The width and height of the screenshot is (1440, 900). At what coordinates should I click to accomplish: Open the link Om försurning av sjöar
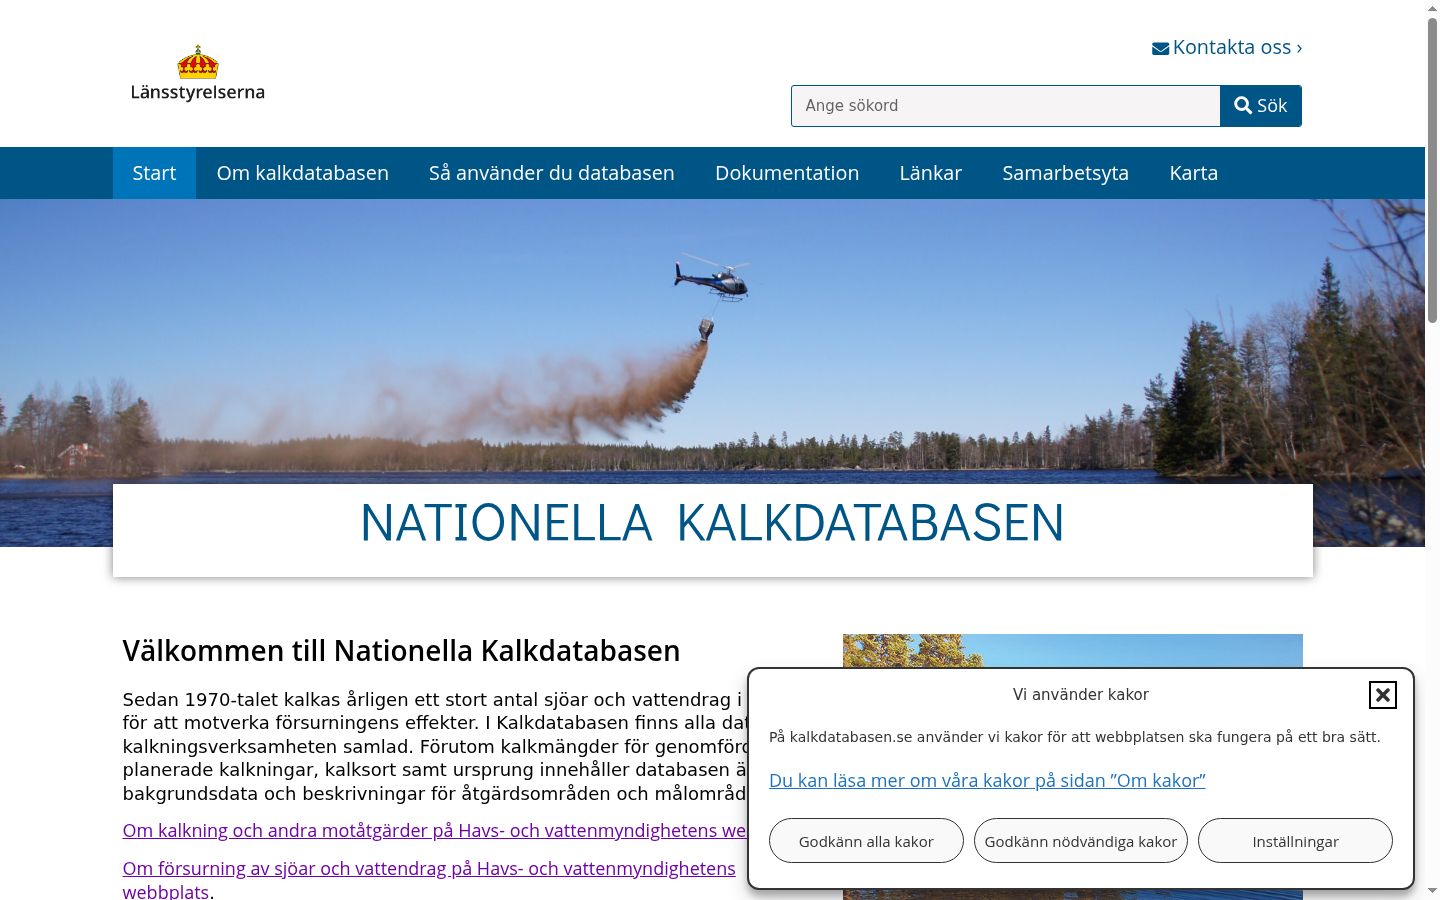point(429,879)
